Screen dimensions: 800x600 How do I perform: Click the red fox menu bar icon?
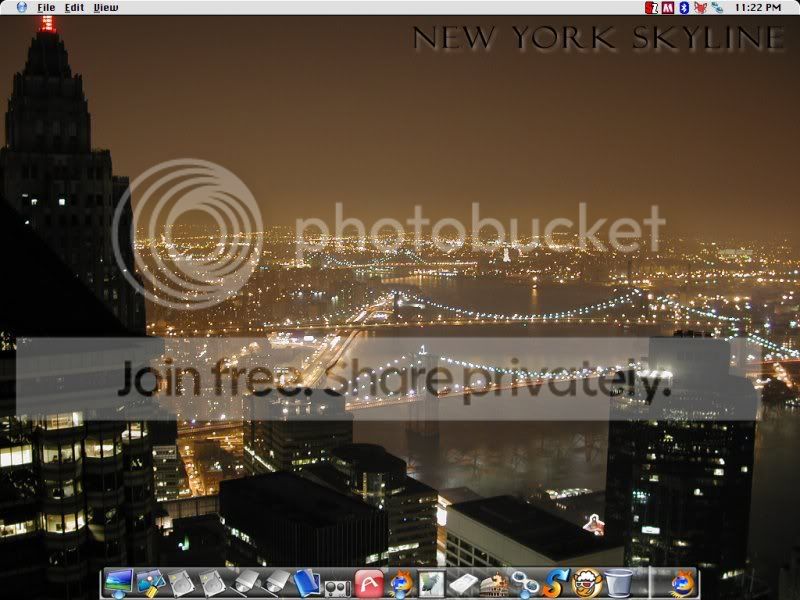point(700,7)
